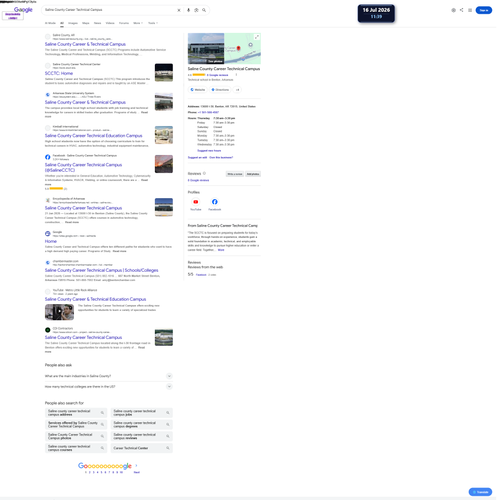Click the date and time widget showing 16 Jul 2026
499x500 pixels.
coord(376,13)
